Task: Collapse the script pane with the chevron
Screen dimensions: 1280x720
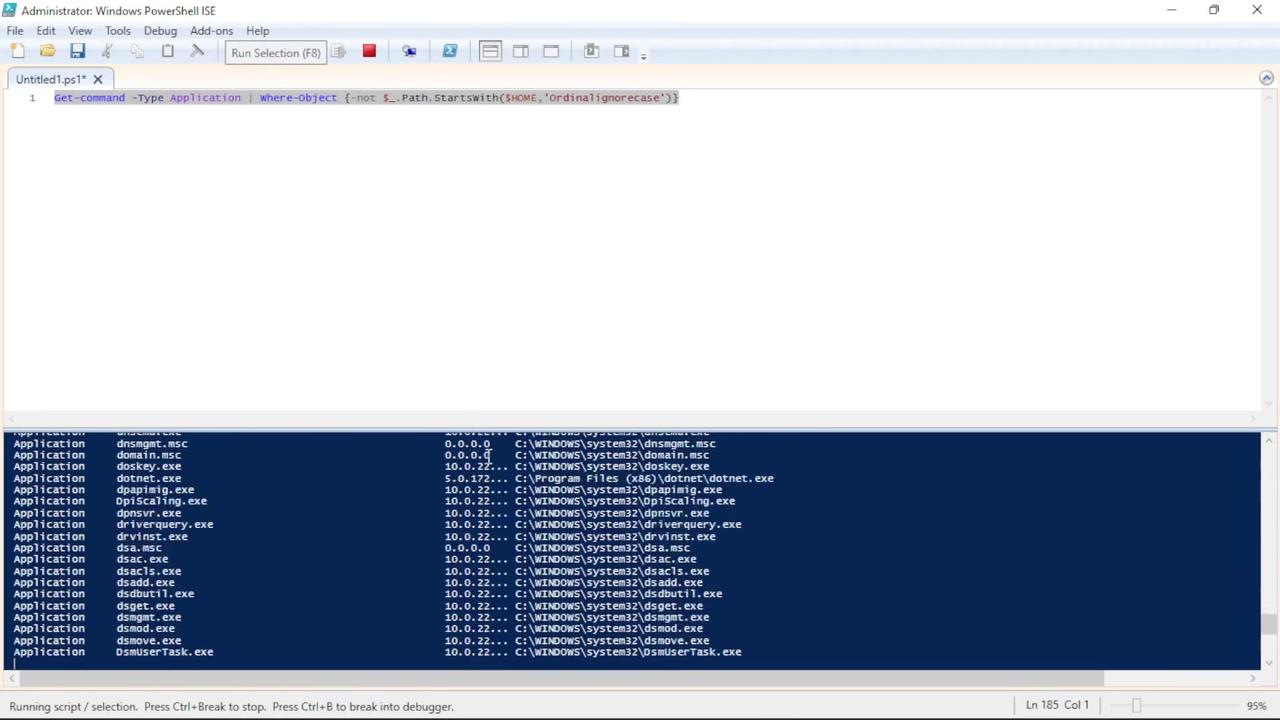Action: pos(1266,77)
